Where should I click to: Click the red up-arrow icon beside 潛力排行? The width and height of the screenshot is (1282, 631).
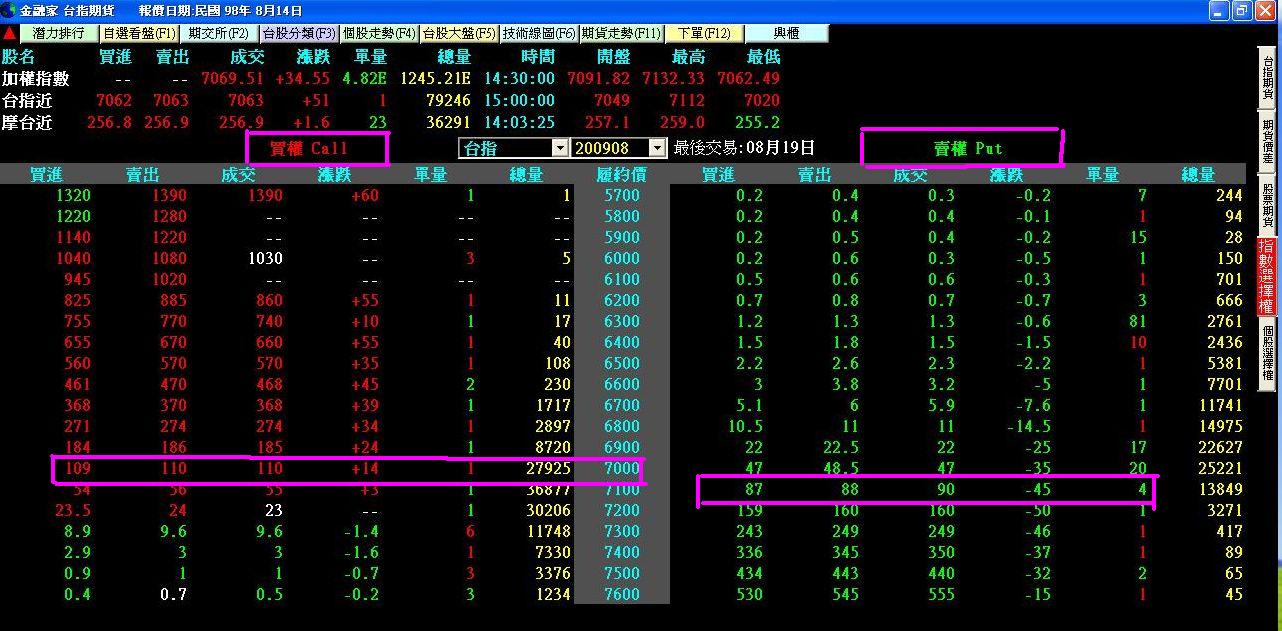tap(9, 33)
